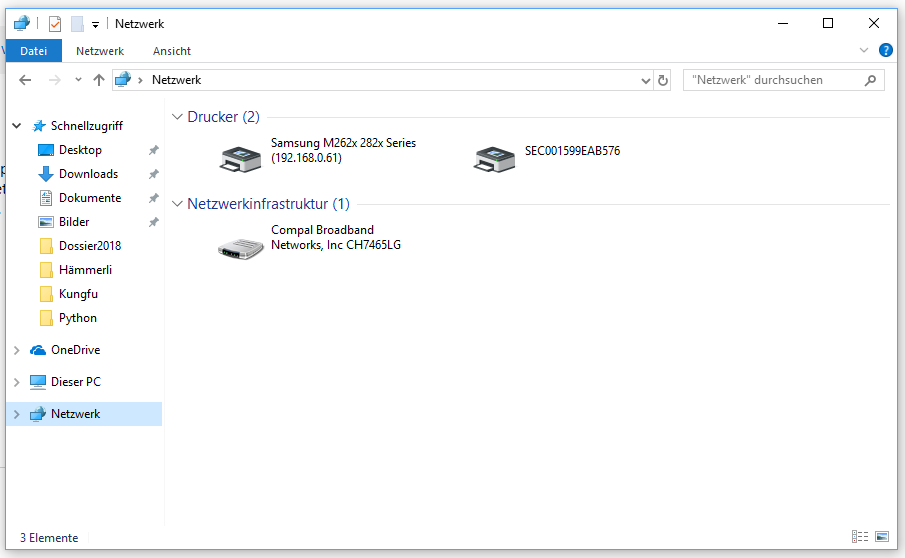The image size is (905, 558).
Task: Open the Ansicht ribbon tab
Action: (171, 51)
